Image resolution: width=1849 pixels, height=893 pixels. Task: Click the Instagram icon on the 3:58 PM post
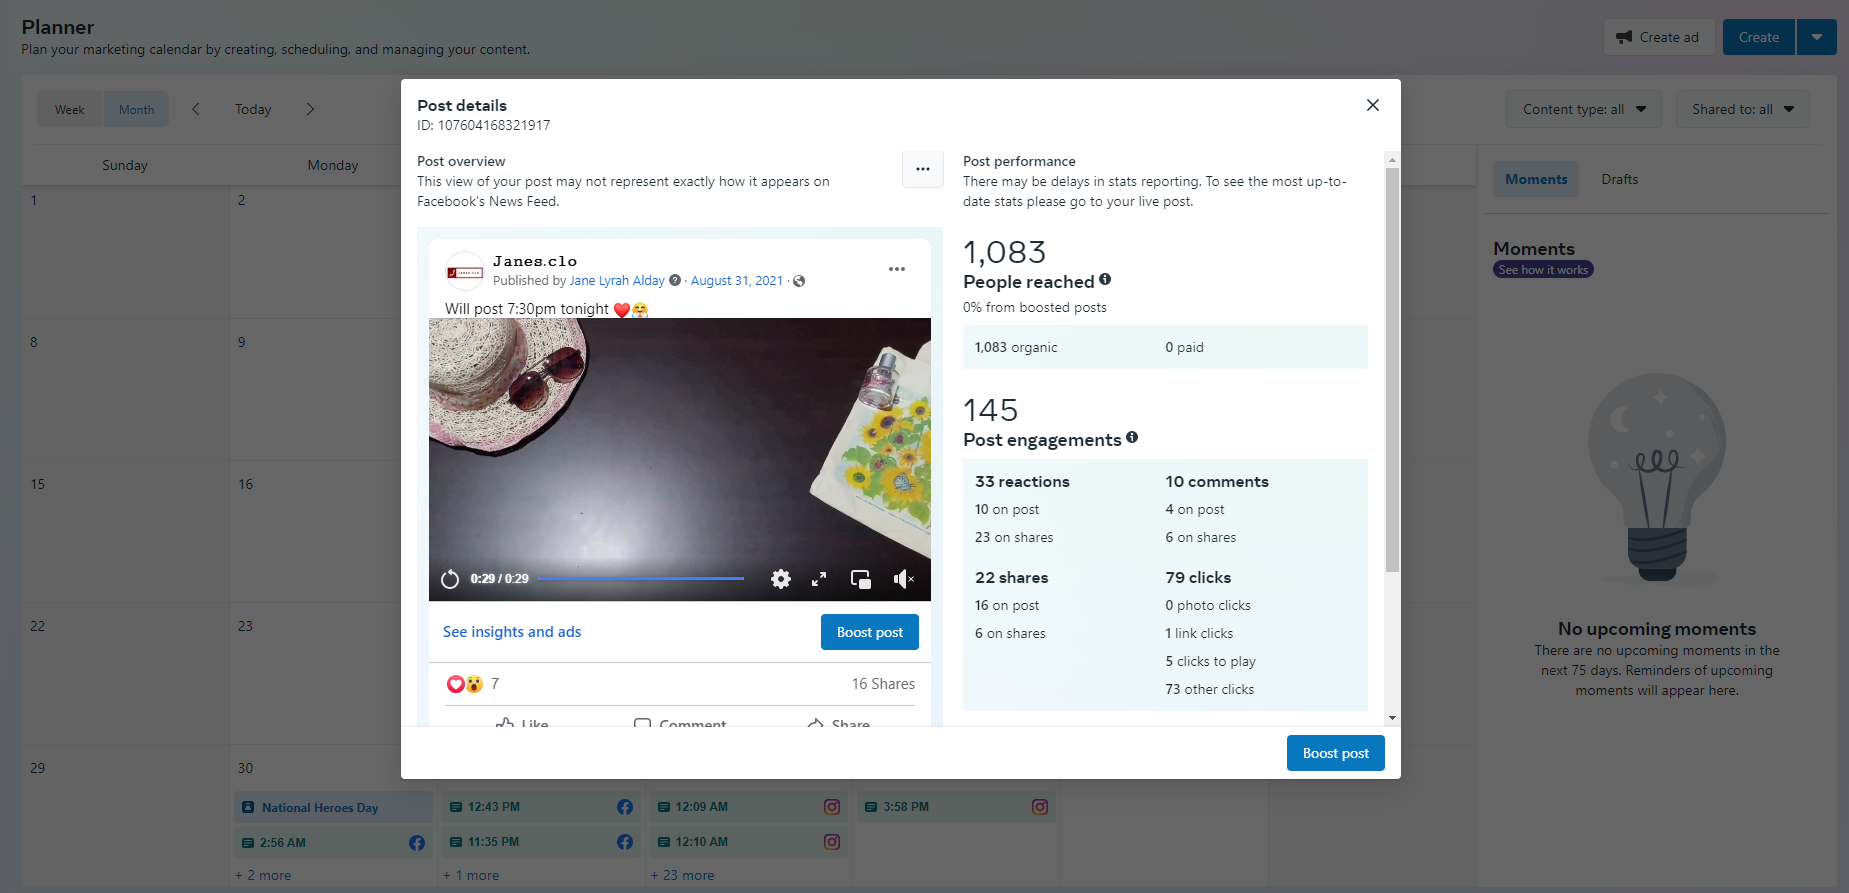point(1040,807)
